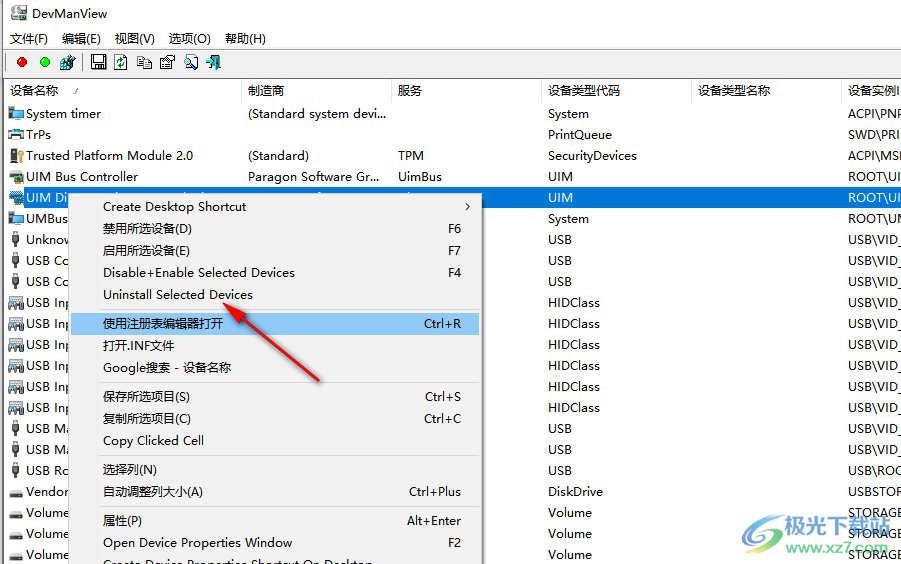
Task: Open the 文件(F) menu
Action: pyautogui.click(x=29, y=38)
